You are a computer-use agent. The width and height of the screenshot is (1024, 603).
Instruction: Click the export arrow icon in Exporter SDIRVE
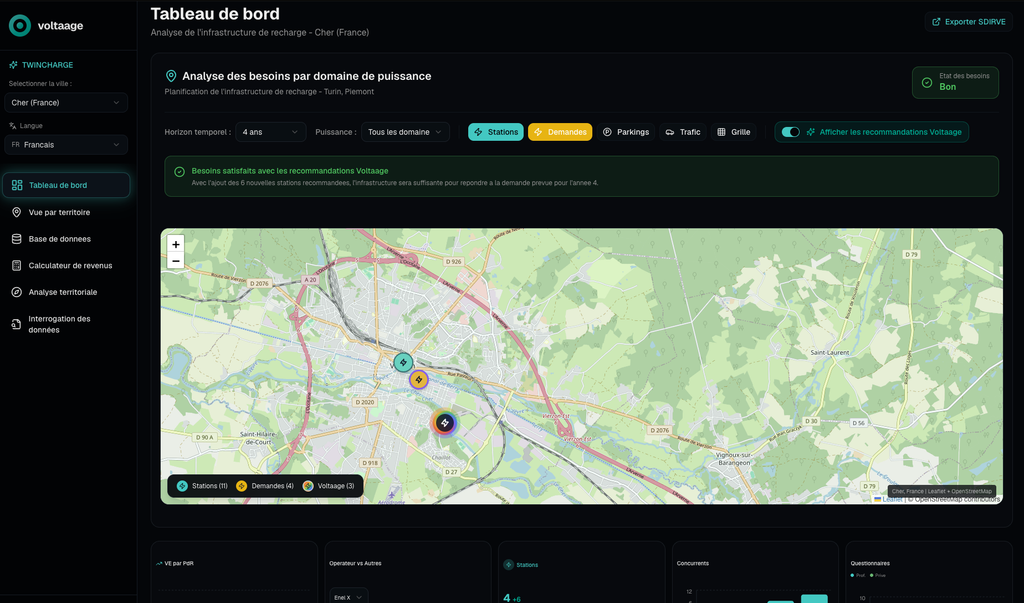tap(936, 22)
